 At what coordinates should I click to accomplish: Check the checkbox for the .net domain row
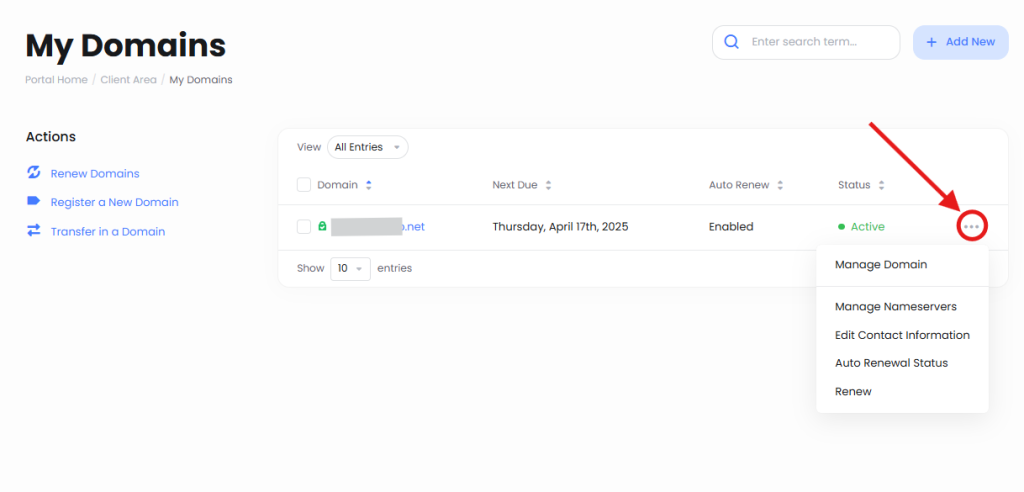[x=304, y=227]
